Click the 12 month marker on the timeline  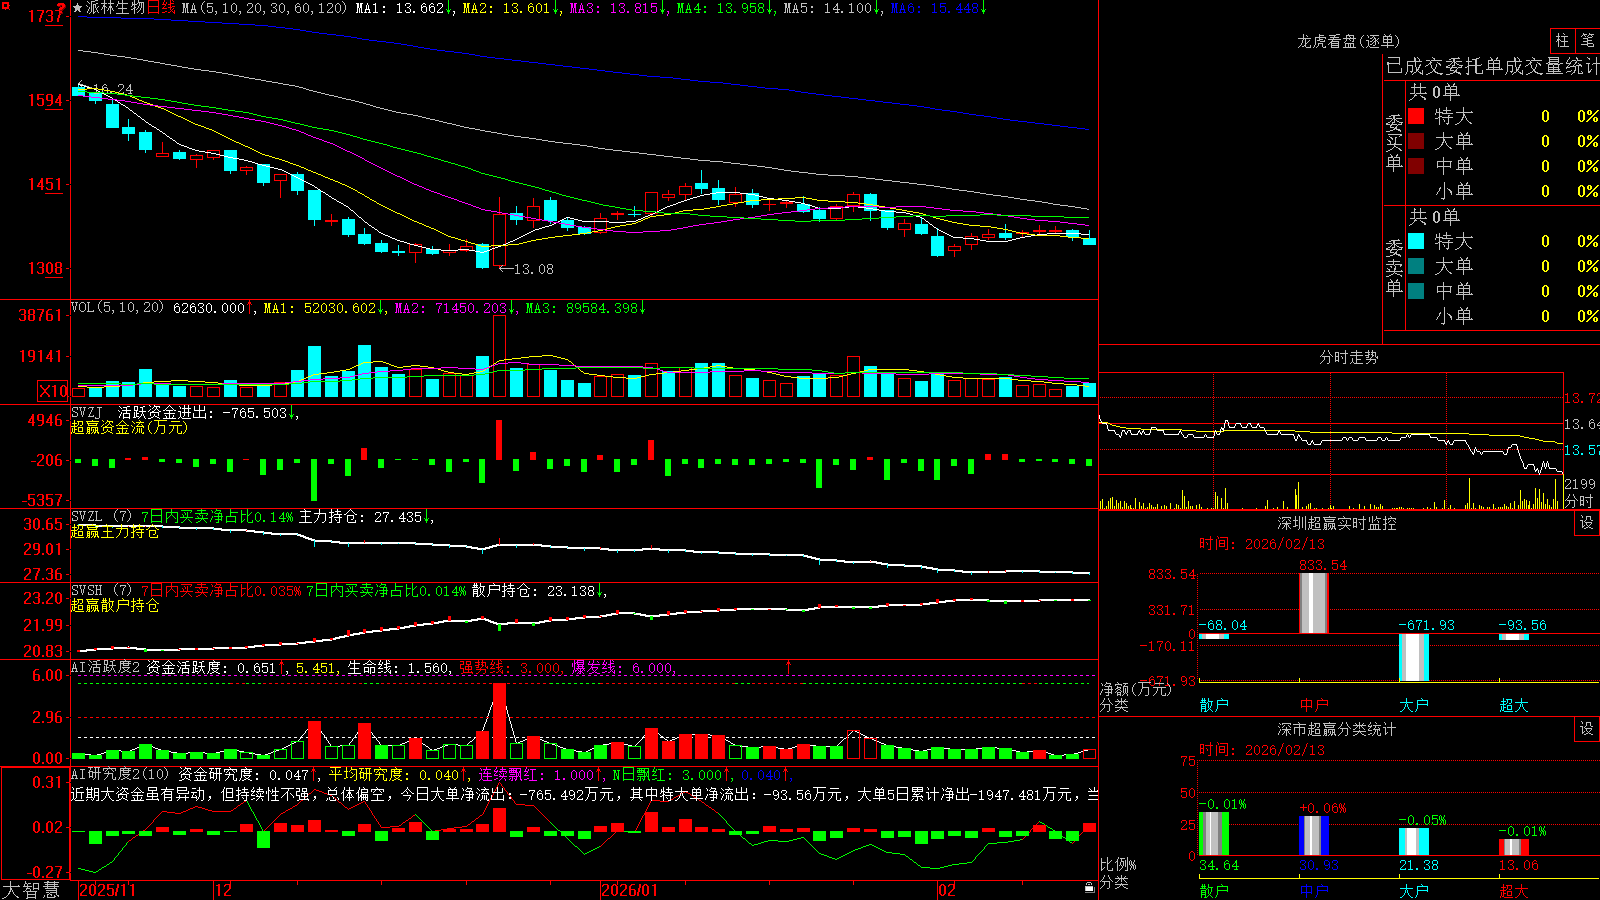pos(224,890)
